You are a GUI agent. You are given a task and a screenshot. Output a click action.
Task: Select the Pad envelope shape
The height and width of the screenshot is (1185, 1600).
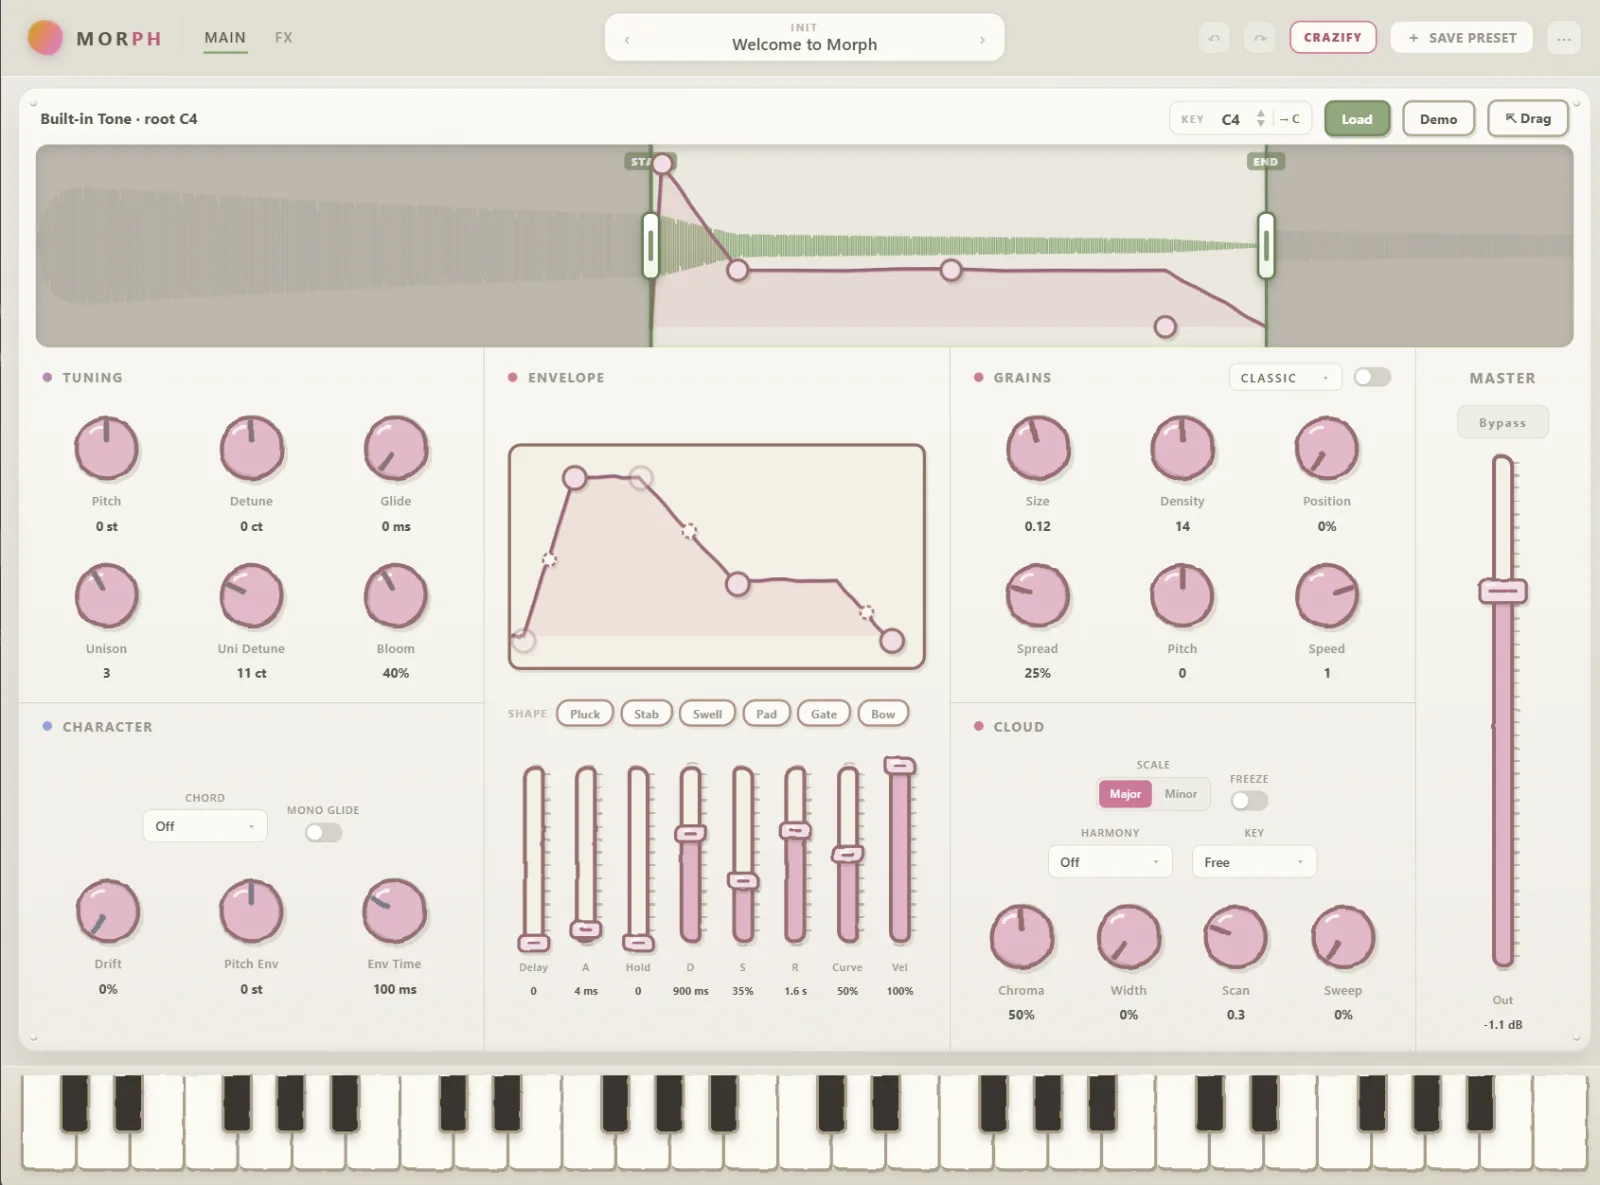click(766, 714)
